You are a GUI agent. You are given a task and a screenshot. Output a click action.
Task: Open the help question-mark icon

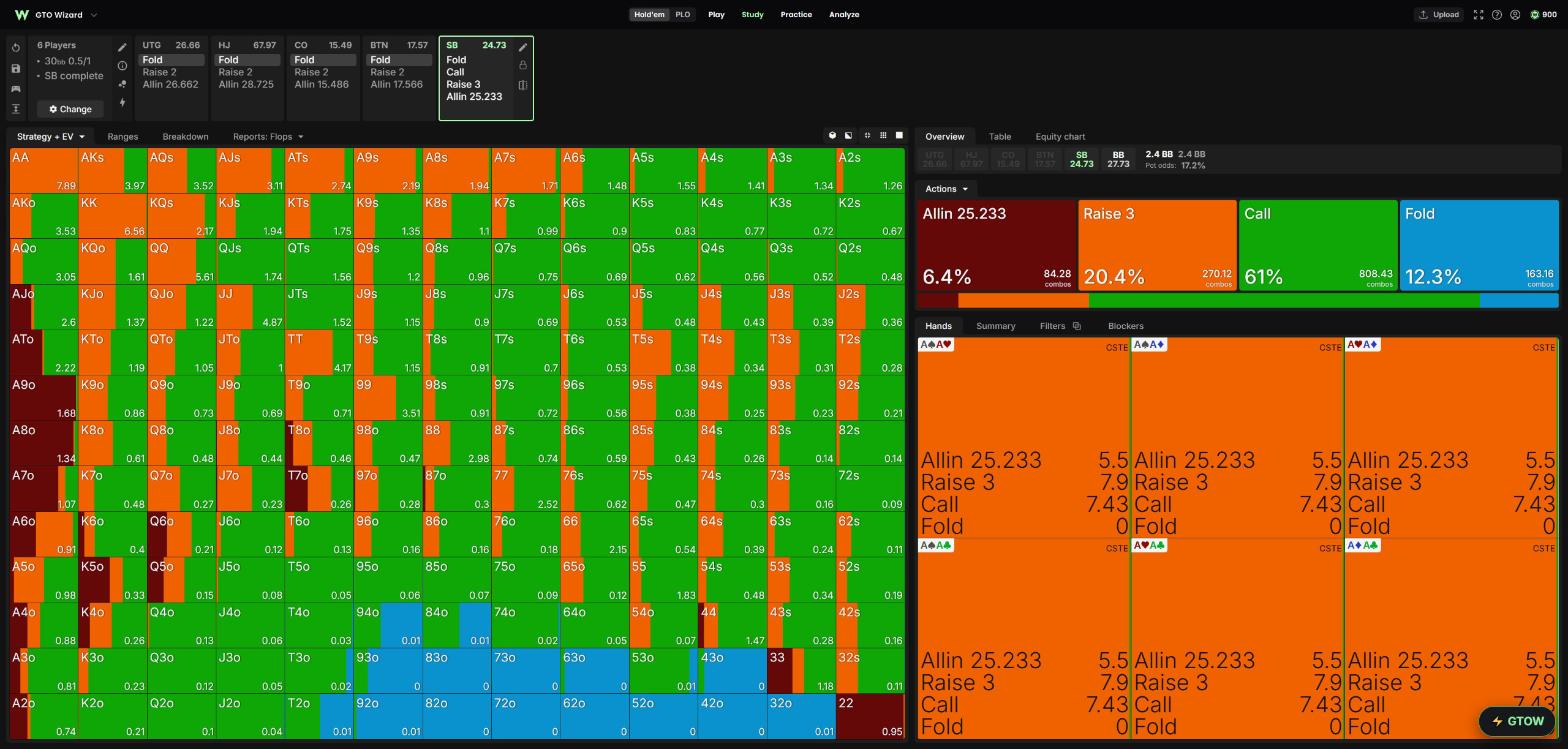(x=1497, y=15)
